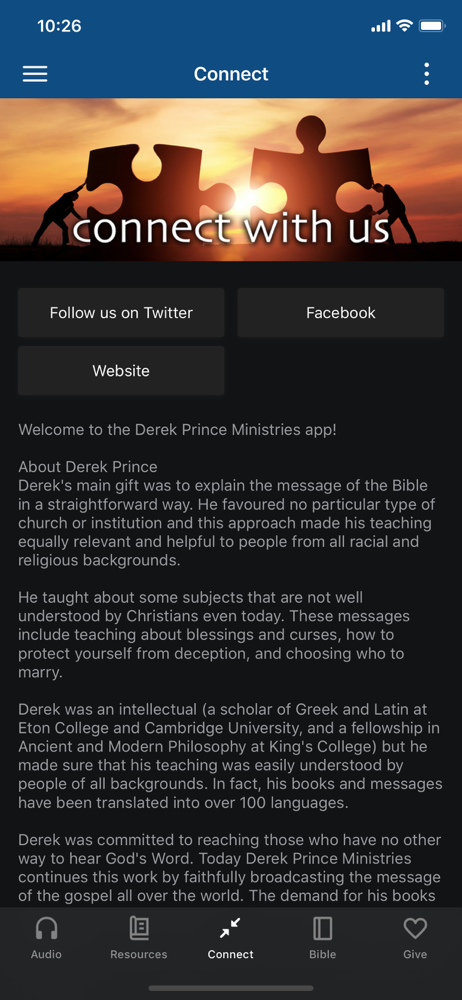This screenshot has height=1000, width=462.
Task: Tap the battery indicator icon
Action: pos(432,26)
